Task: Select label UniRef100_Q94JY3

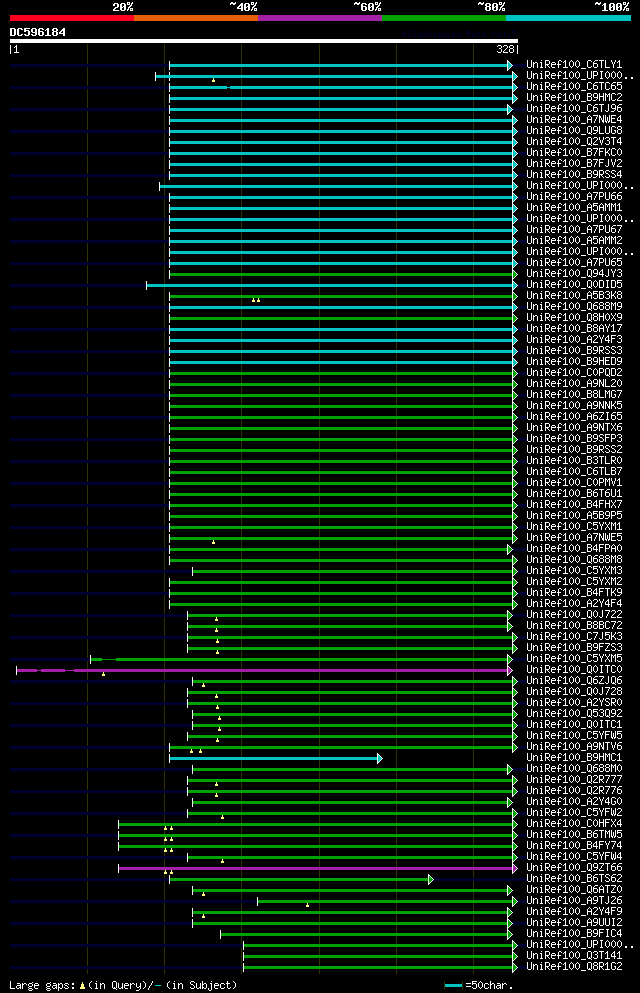Action: [574, 274]
